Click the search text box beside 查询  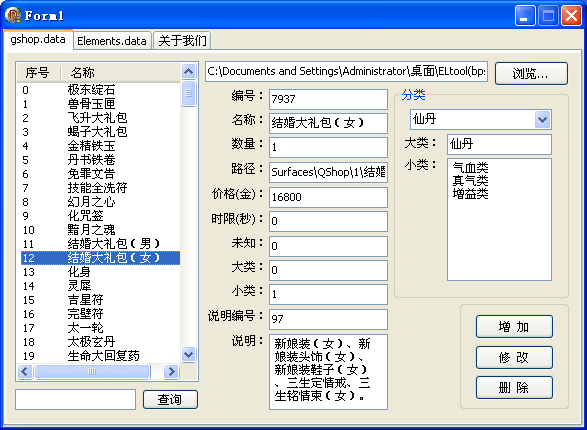click(x=75, y=399)
